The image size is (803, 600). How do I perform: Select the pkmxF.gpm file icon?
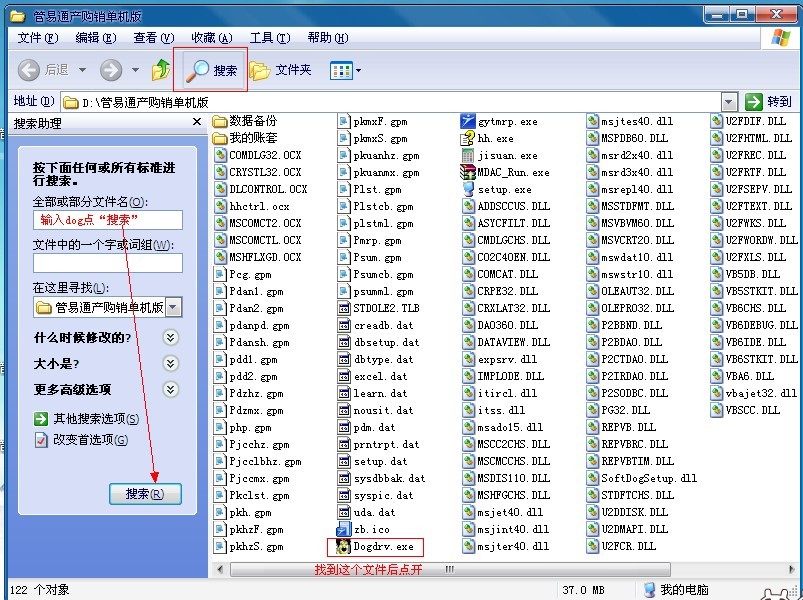pyautogui.click(x=344, y=121)
